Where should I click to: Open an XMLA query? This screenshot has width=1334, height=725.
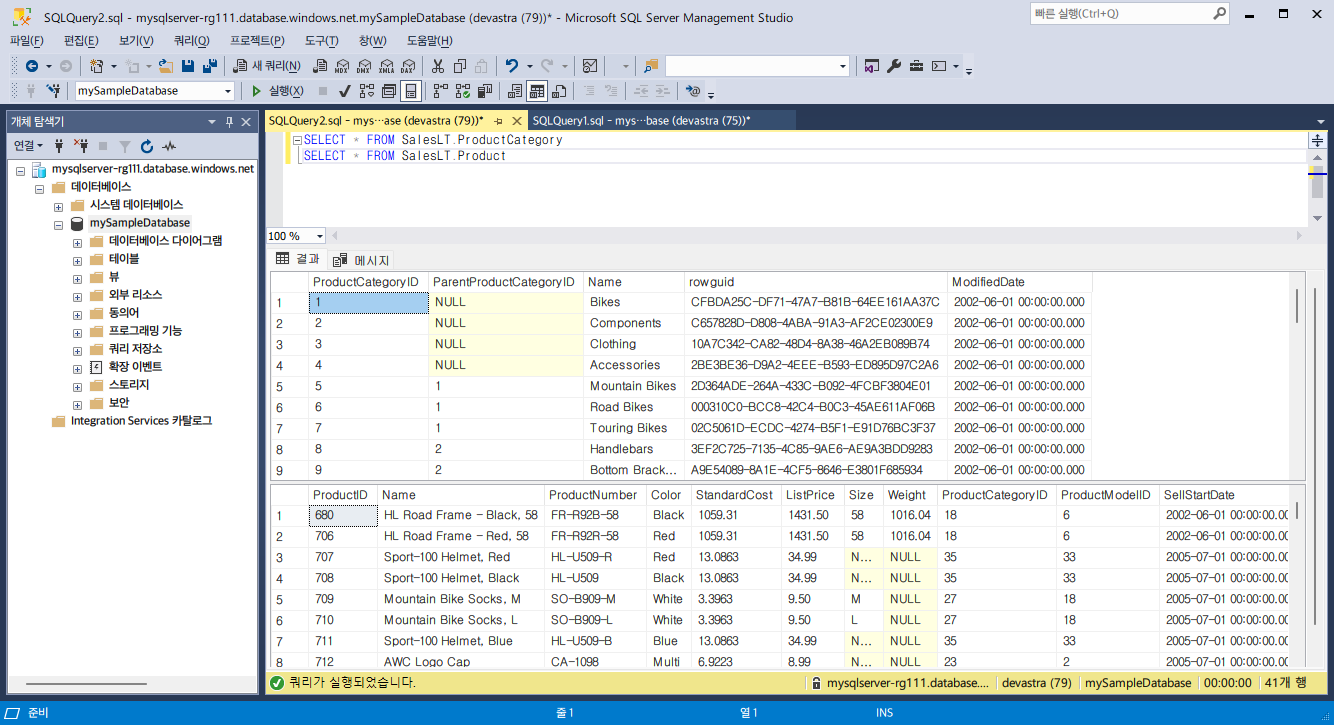coord(386,66)
